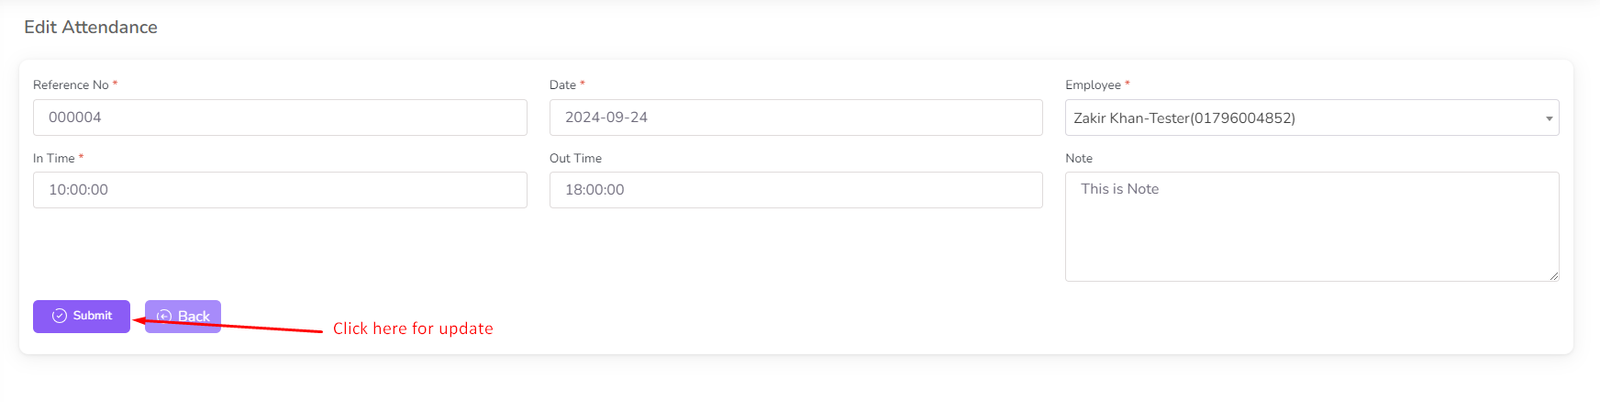Click the In Time label
Screen dimensions: 1600x402
pyautogui.click(x=53, y=158)
